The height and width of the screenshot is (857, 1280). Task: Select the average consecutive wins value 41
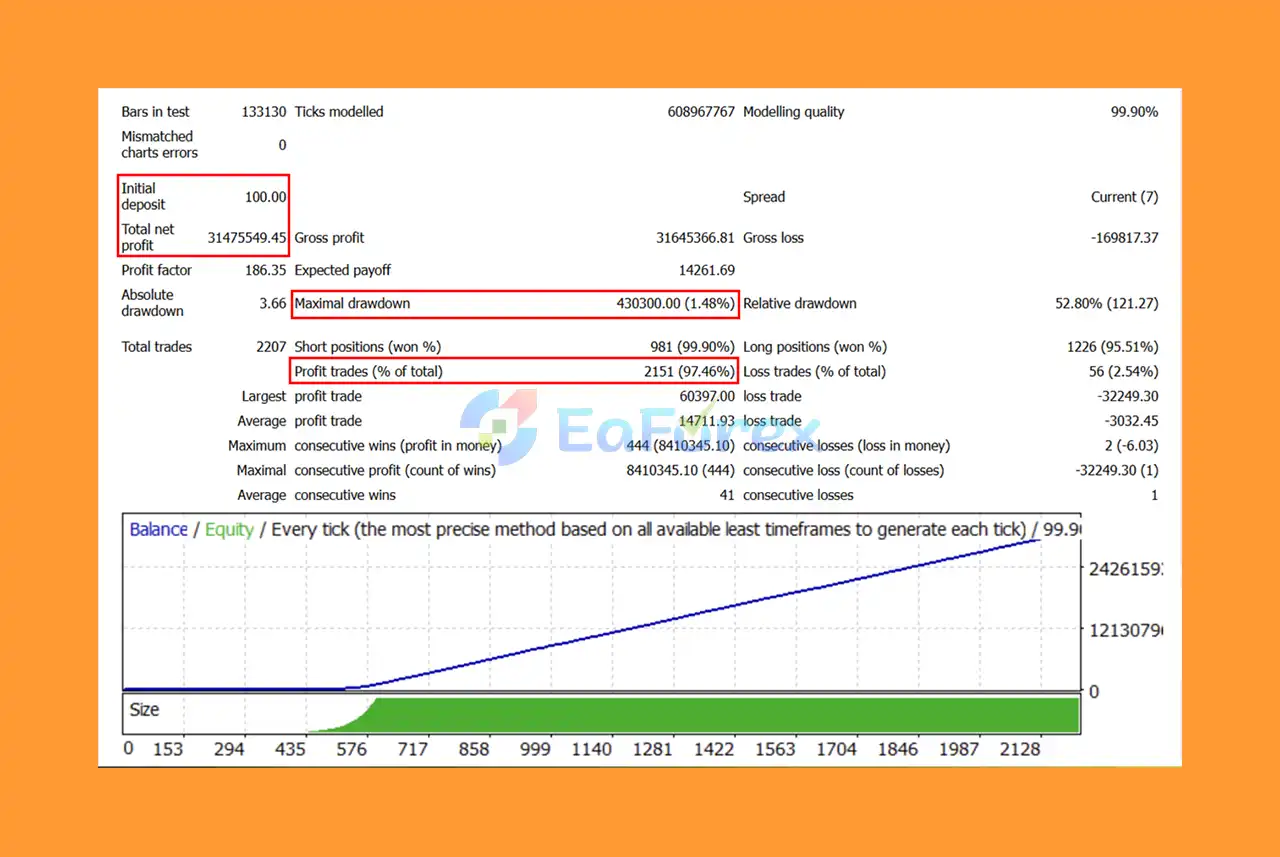tap(726, 495)
